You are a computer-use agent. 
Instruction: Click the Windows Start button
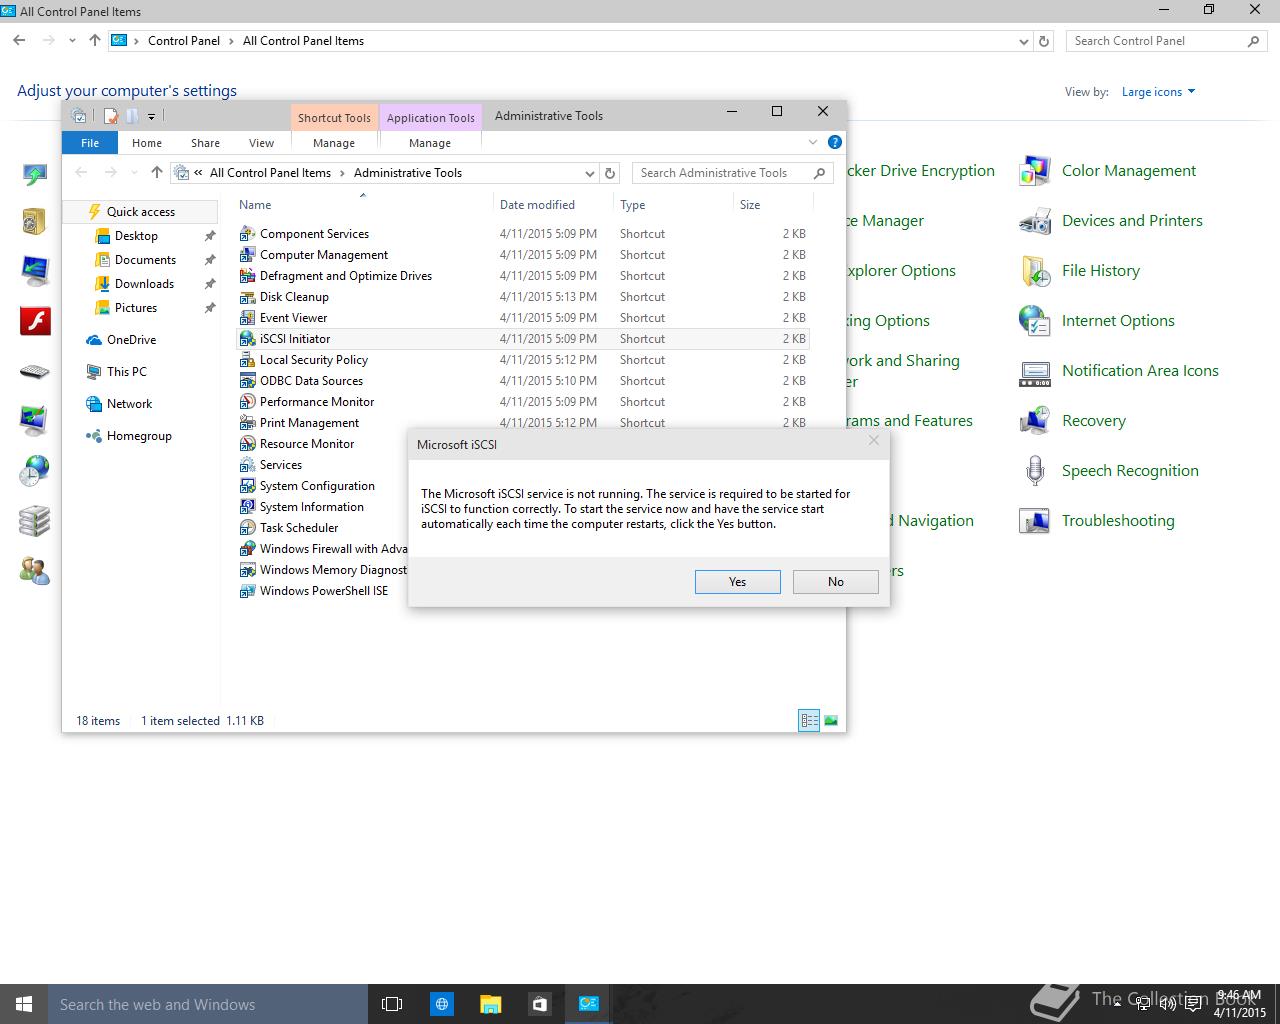pyautogui.click(x=24, y=1004)
